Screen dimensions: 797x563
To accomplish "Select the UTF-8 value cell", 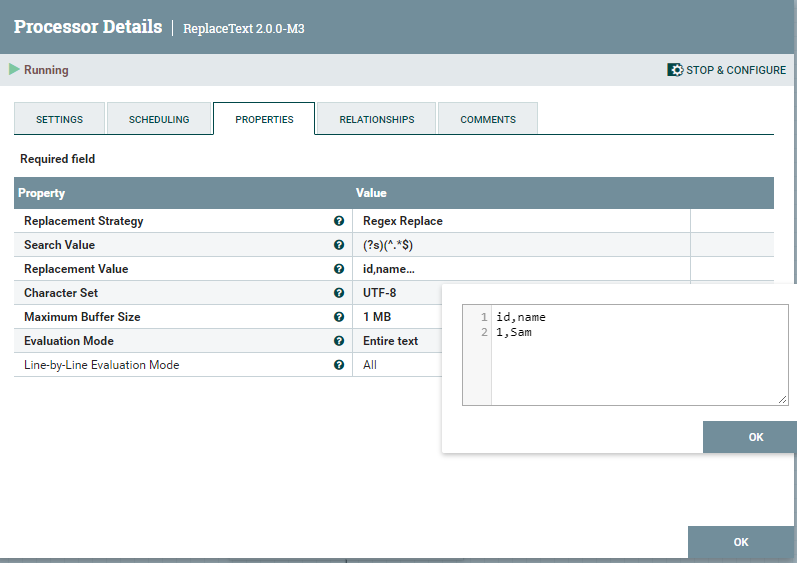I will tap(397, 293).
